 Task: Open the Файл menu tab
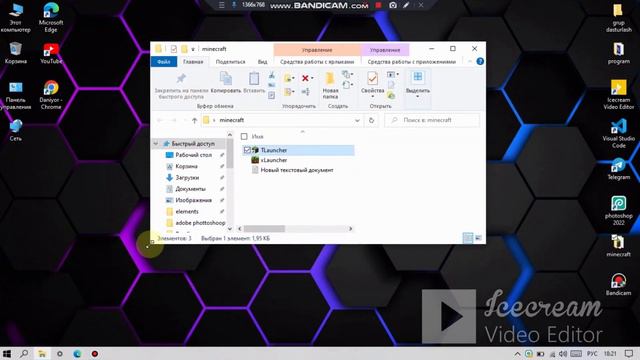click(164, 62)
